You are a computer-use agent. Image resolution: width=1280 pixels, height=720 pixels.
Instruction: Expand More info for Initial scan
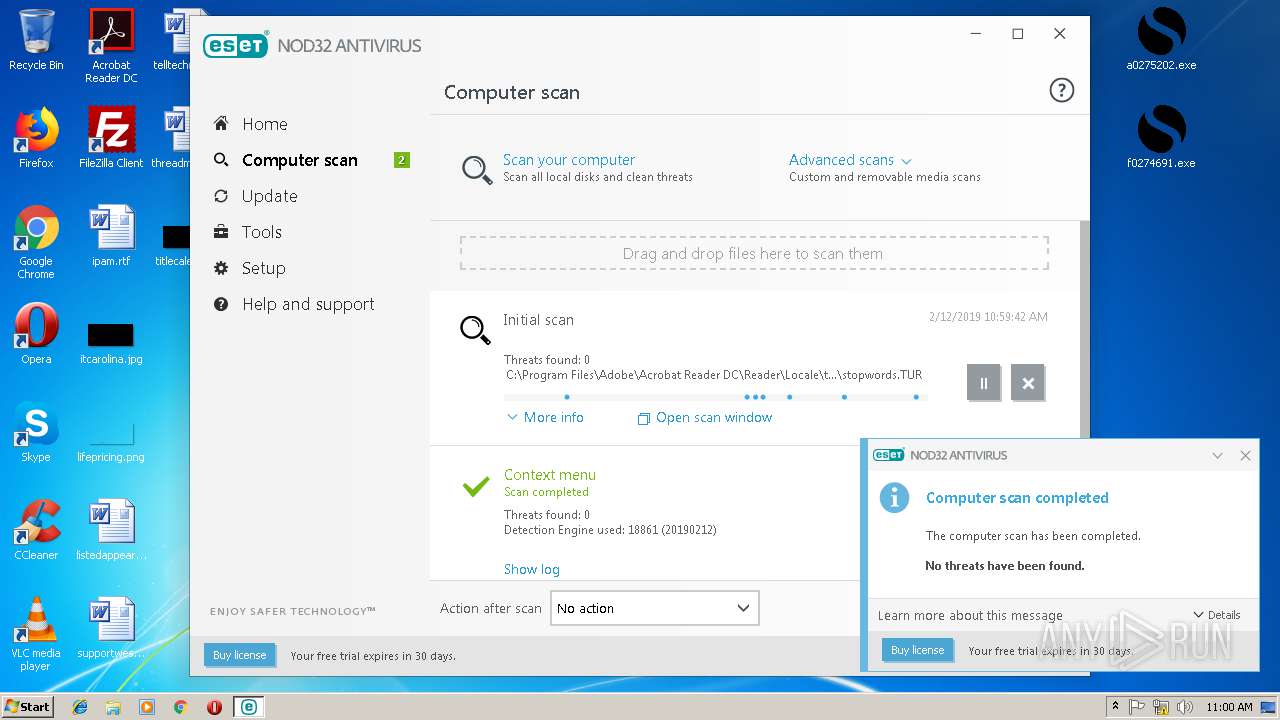[x=545, y=417]
